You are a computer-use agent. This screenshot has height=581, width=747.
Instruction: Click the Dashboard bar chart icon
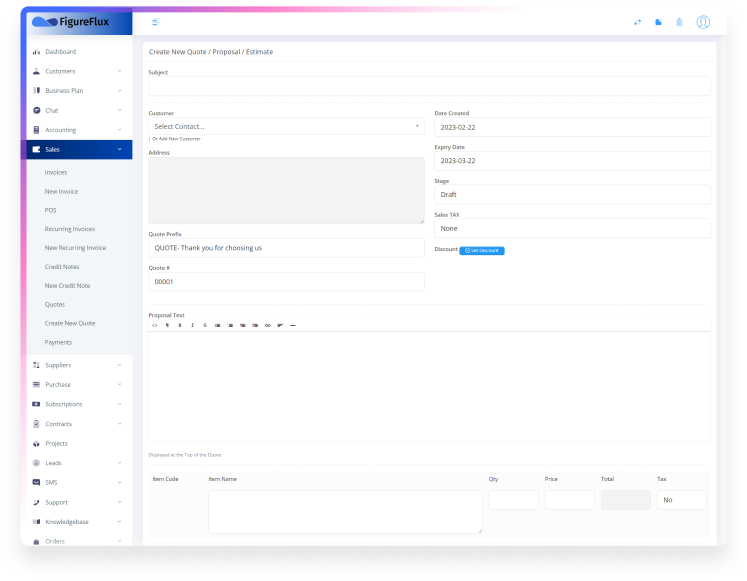37,52
